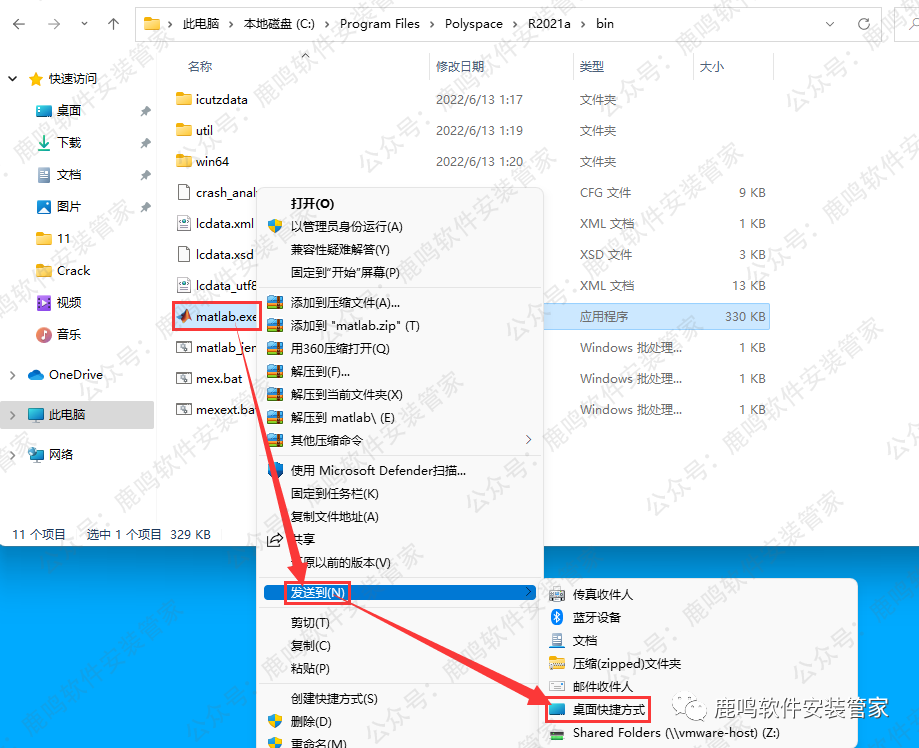Select the win64 folder

(x=212, y=161)
